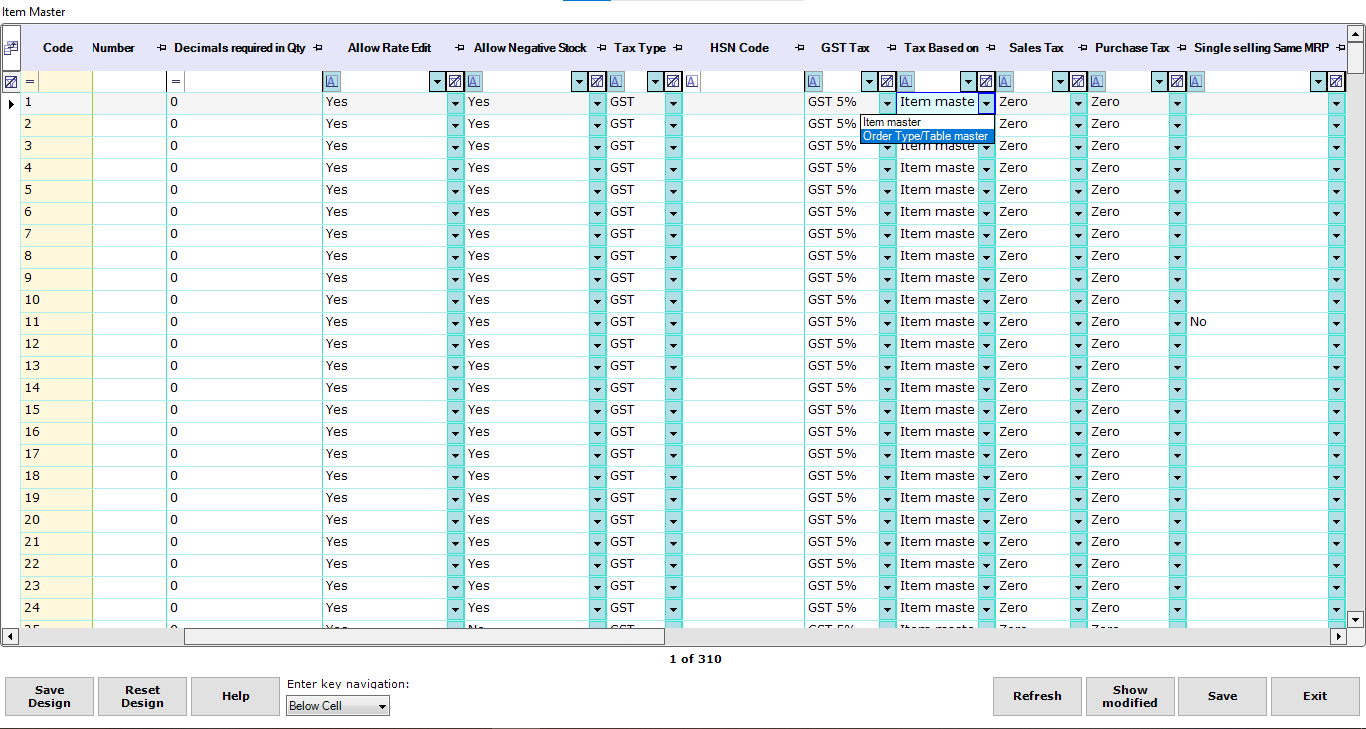Click HSN Code cell in row 3
The height and width of the screenshot is (729, 1366).
coord(744,146)
